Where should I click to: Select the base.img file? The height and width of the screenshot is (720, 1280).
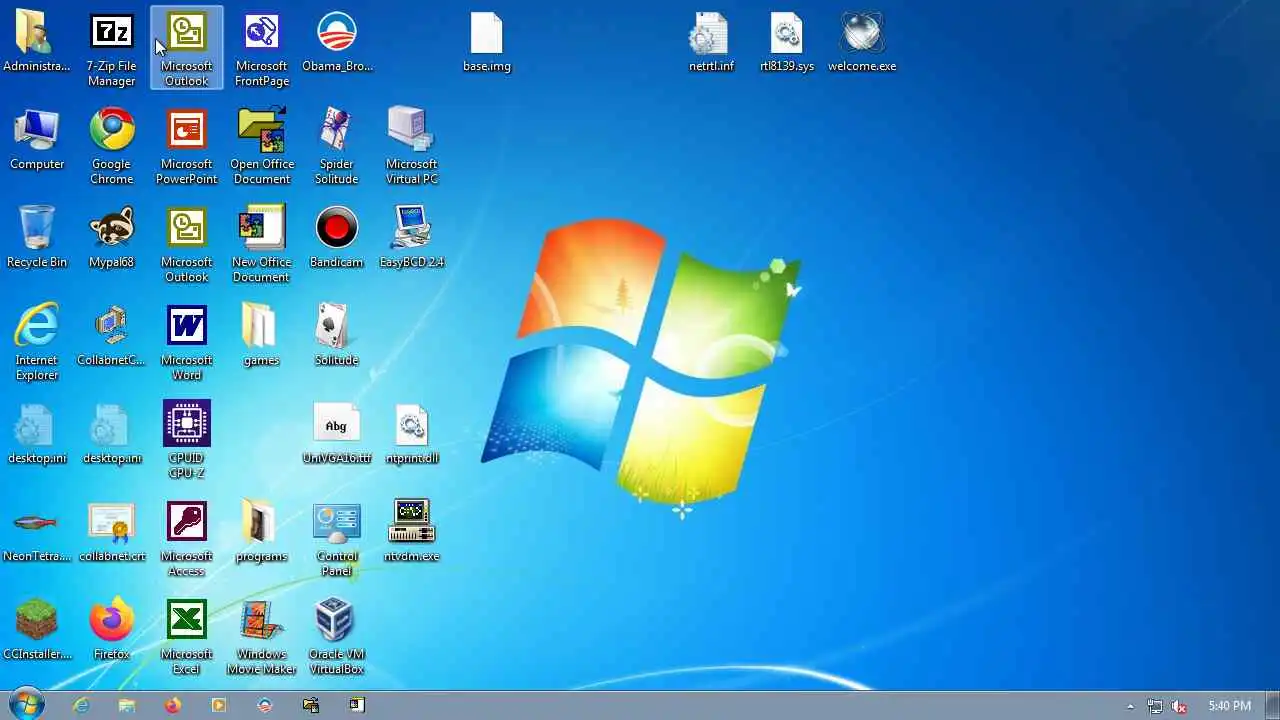[487, 42]
